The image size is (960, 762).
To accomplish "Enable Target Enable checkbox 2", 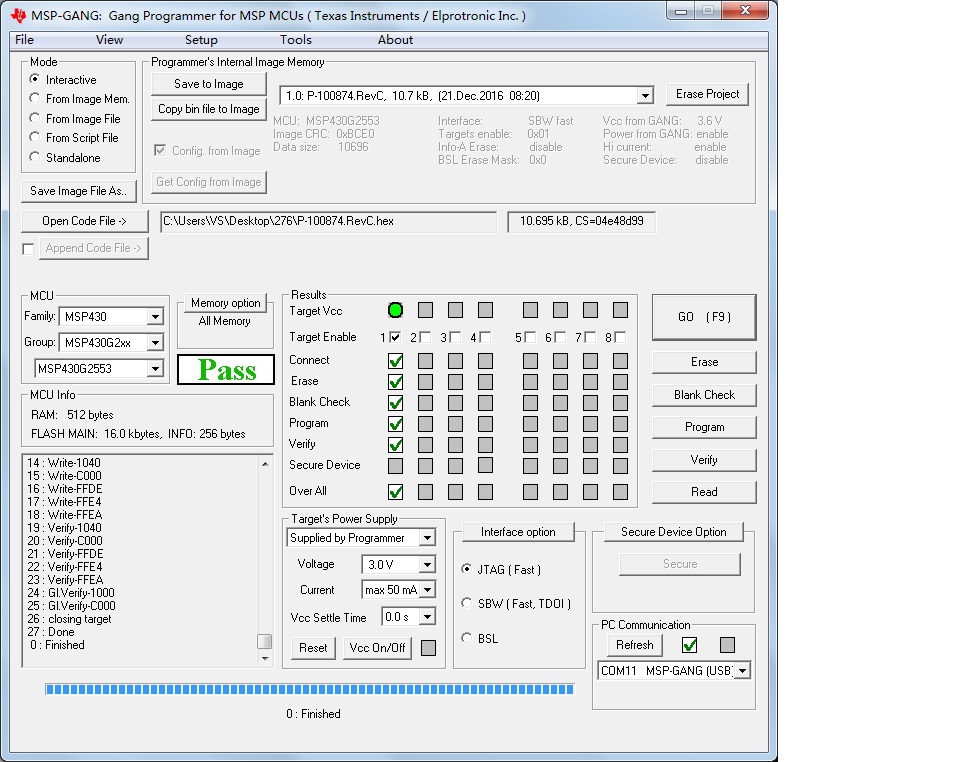I will [x=425, y=337].
